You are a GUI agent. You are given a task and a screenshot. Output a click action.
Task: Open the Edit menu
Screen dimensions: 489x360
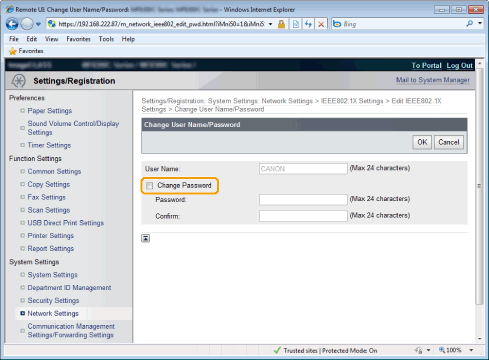32,39
